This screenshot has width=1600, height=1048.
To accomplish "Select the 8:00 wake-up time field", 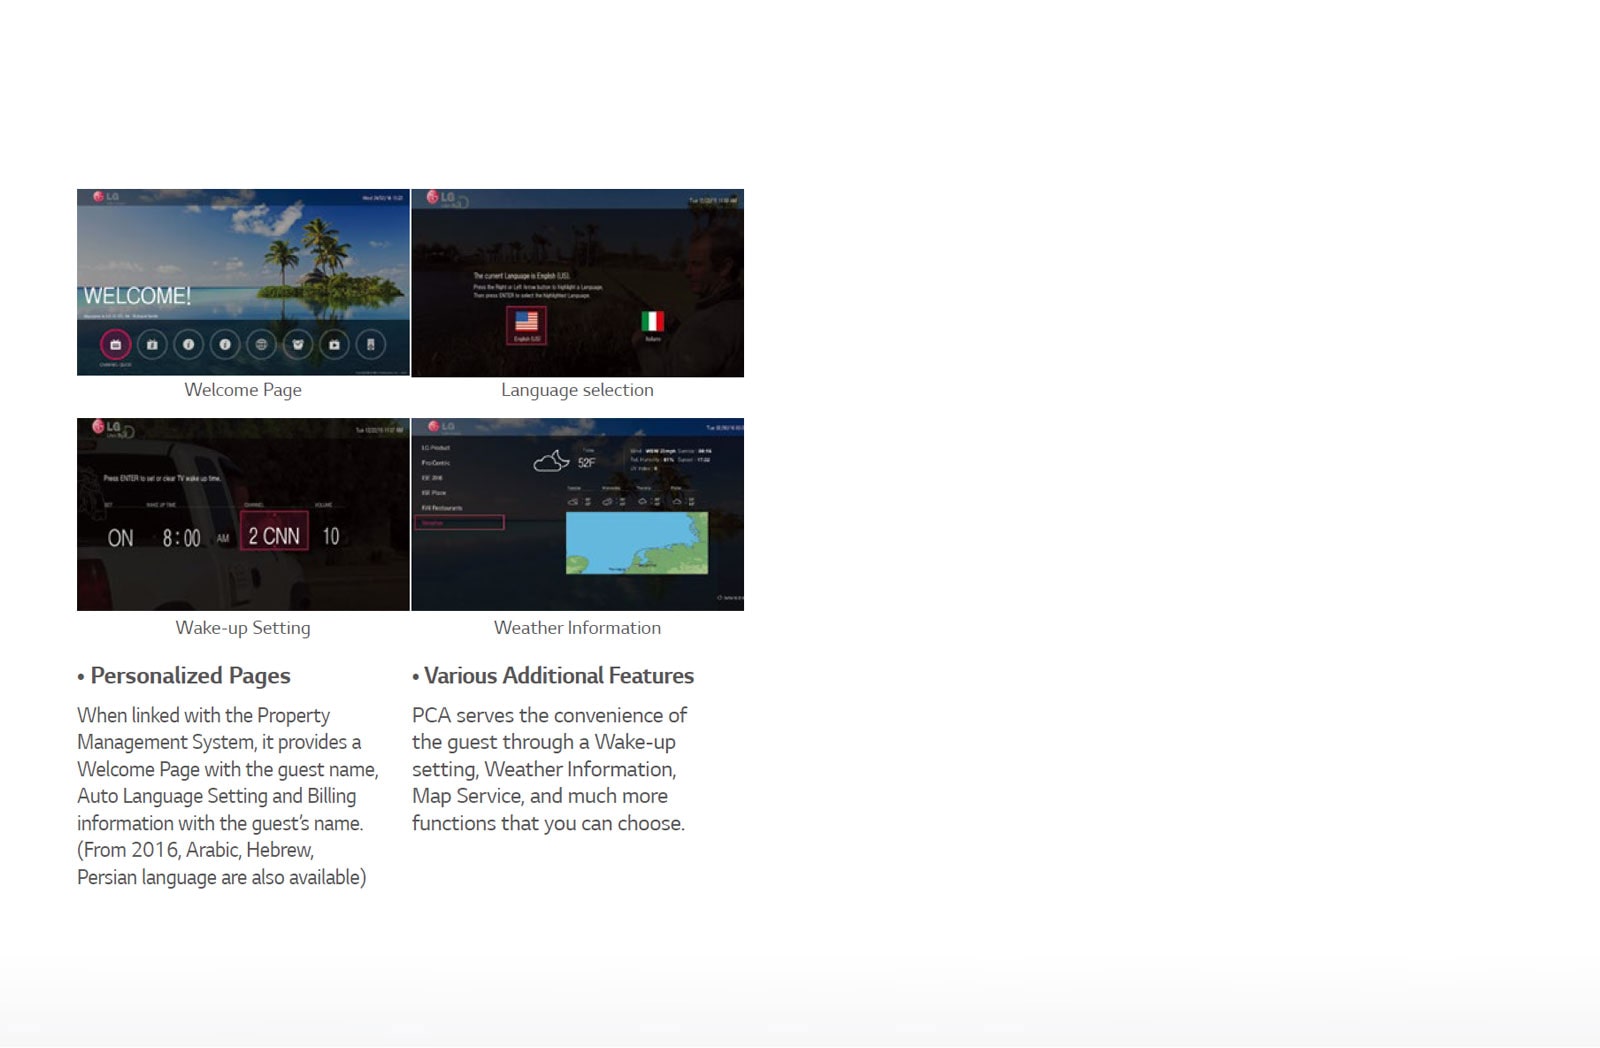I will [x=181, y=538].
